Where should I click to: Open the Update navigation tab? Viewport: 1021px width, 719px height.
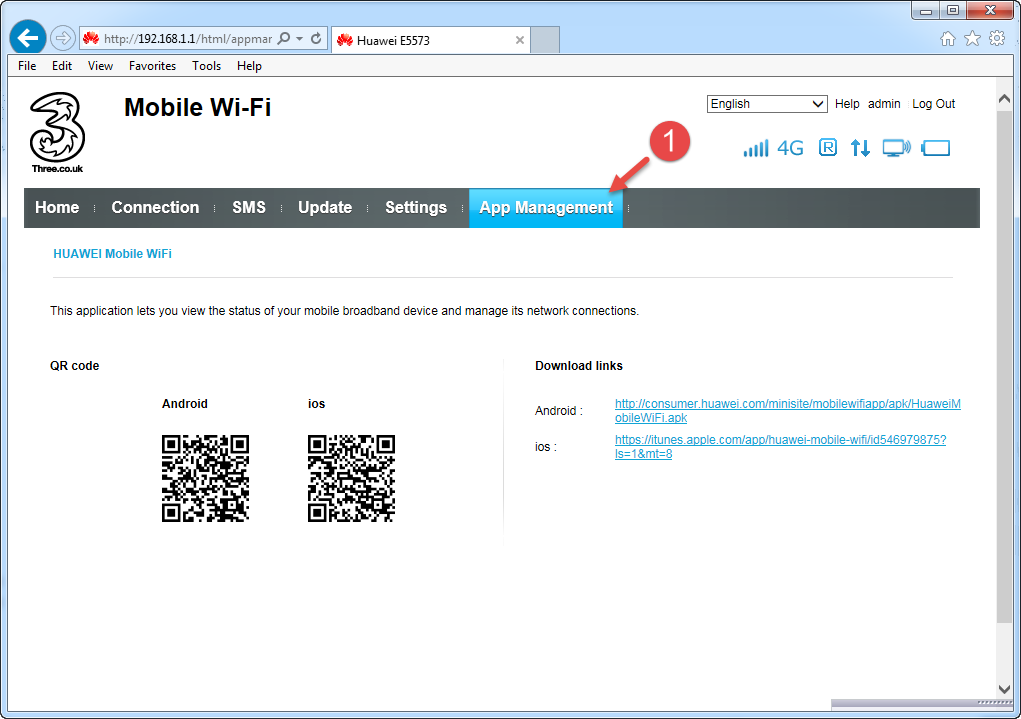325,208
